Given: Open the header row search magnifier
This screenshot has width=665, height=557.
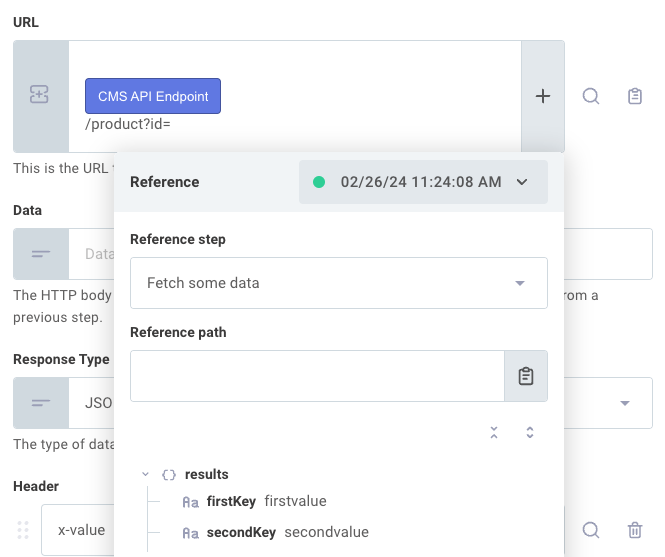Looking at the screenshot, I should coord(591,530).
